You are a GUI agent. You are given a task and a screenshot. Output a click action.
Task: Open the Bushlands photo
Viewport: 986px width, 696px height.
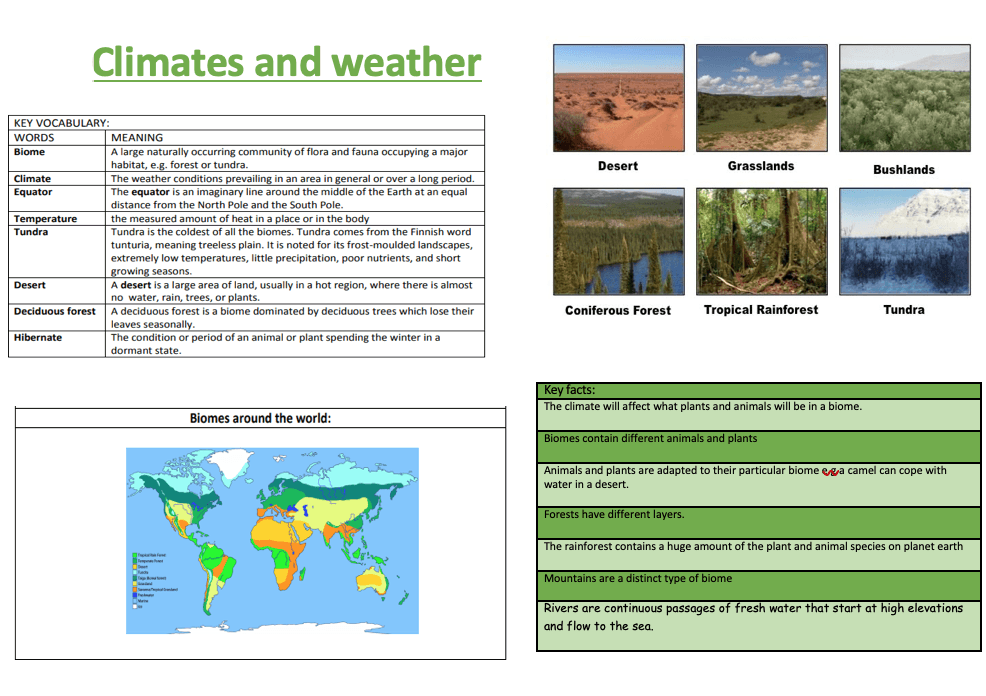click(904, 98)
